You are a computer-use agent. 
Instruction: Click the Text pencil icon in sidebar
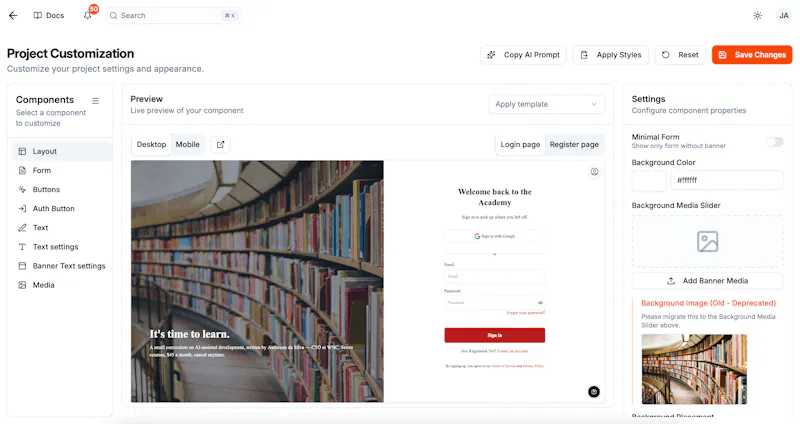tap(22, 228)
